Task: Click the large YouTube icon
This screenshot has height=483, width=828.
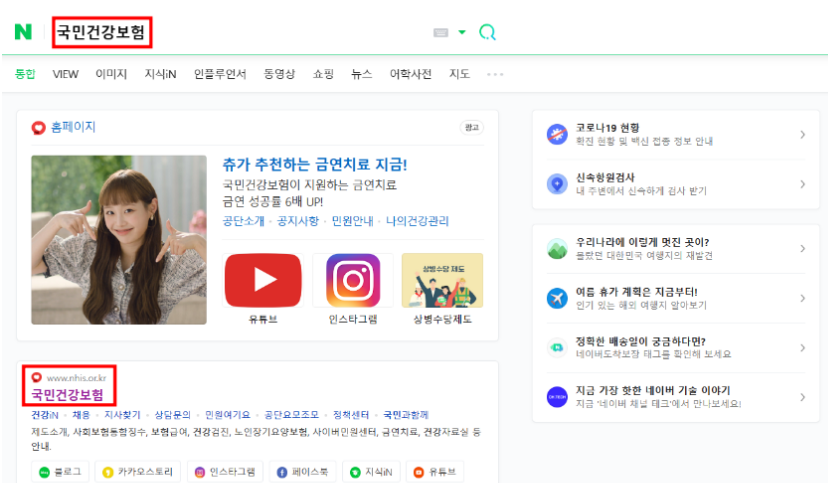Action: pos(263,280)
